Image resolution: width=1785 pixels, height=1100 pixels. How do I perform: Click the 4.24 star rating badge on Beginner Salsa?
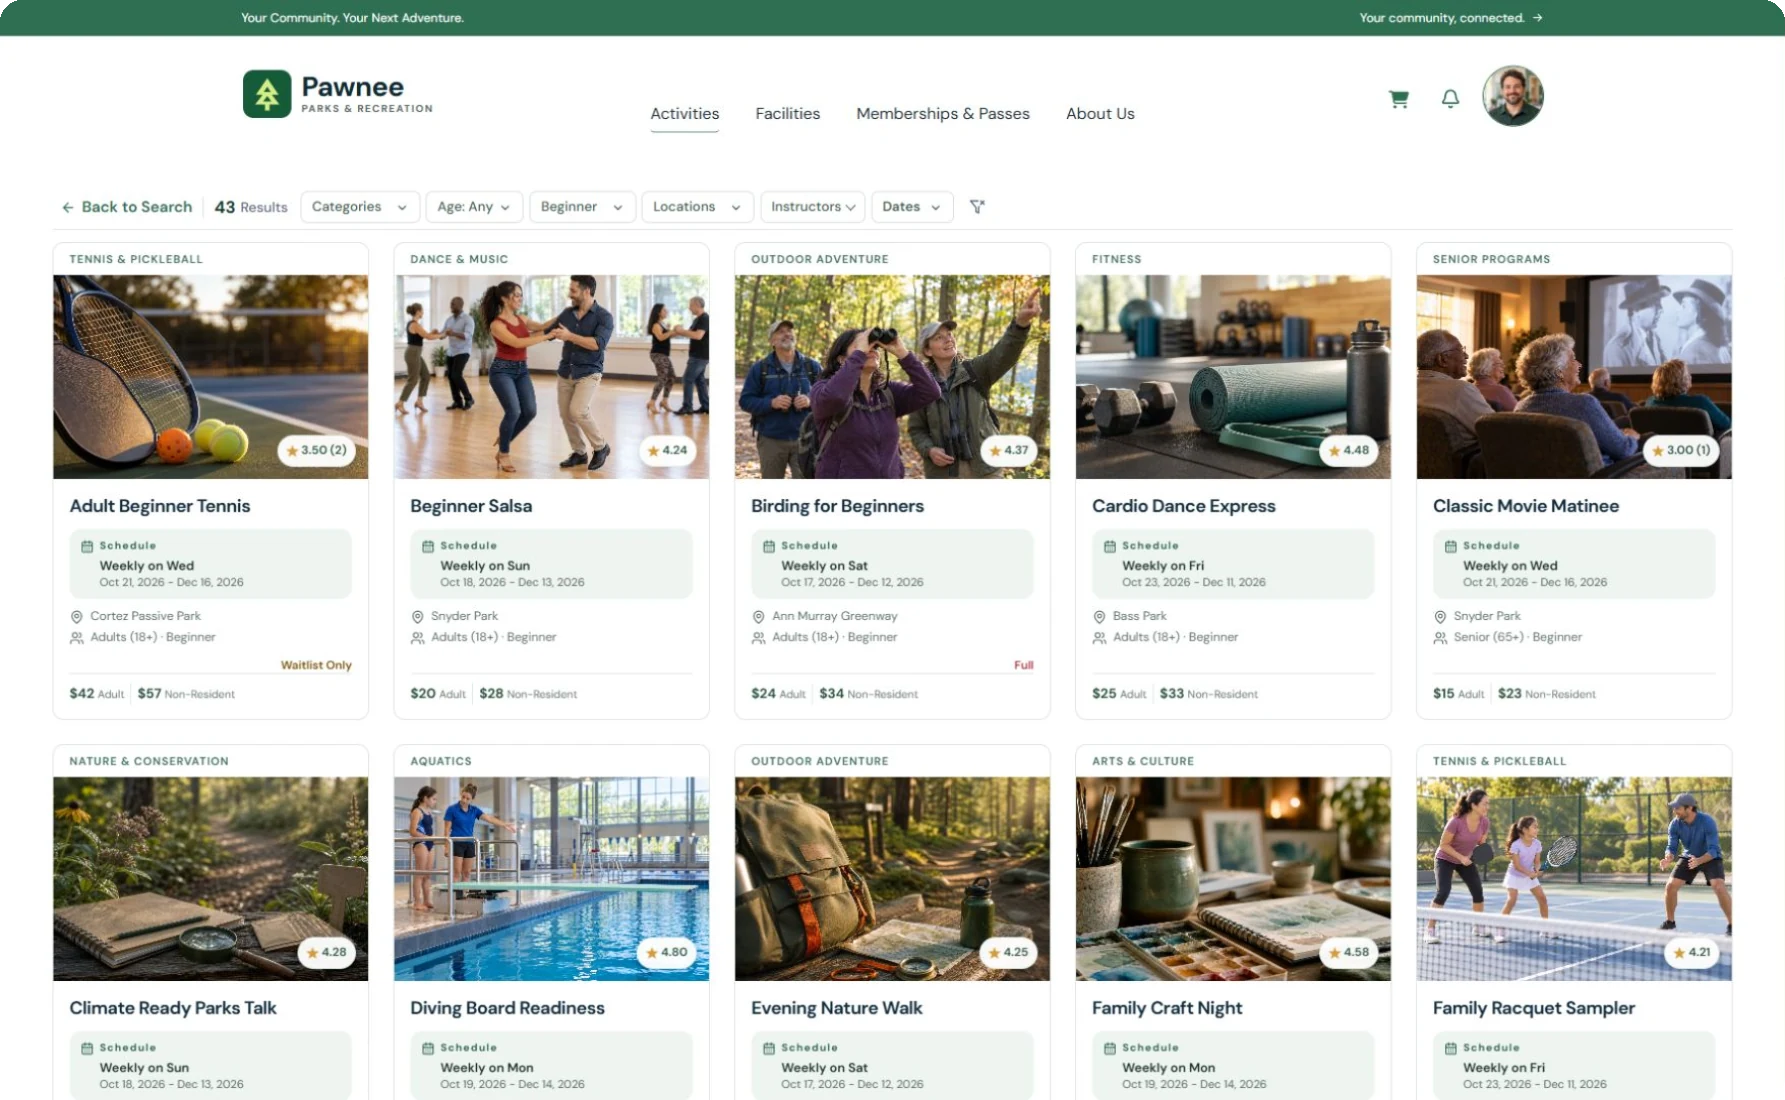point(667,450)
